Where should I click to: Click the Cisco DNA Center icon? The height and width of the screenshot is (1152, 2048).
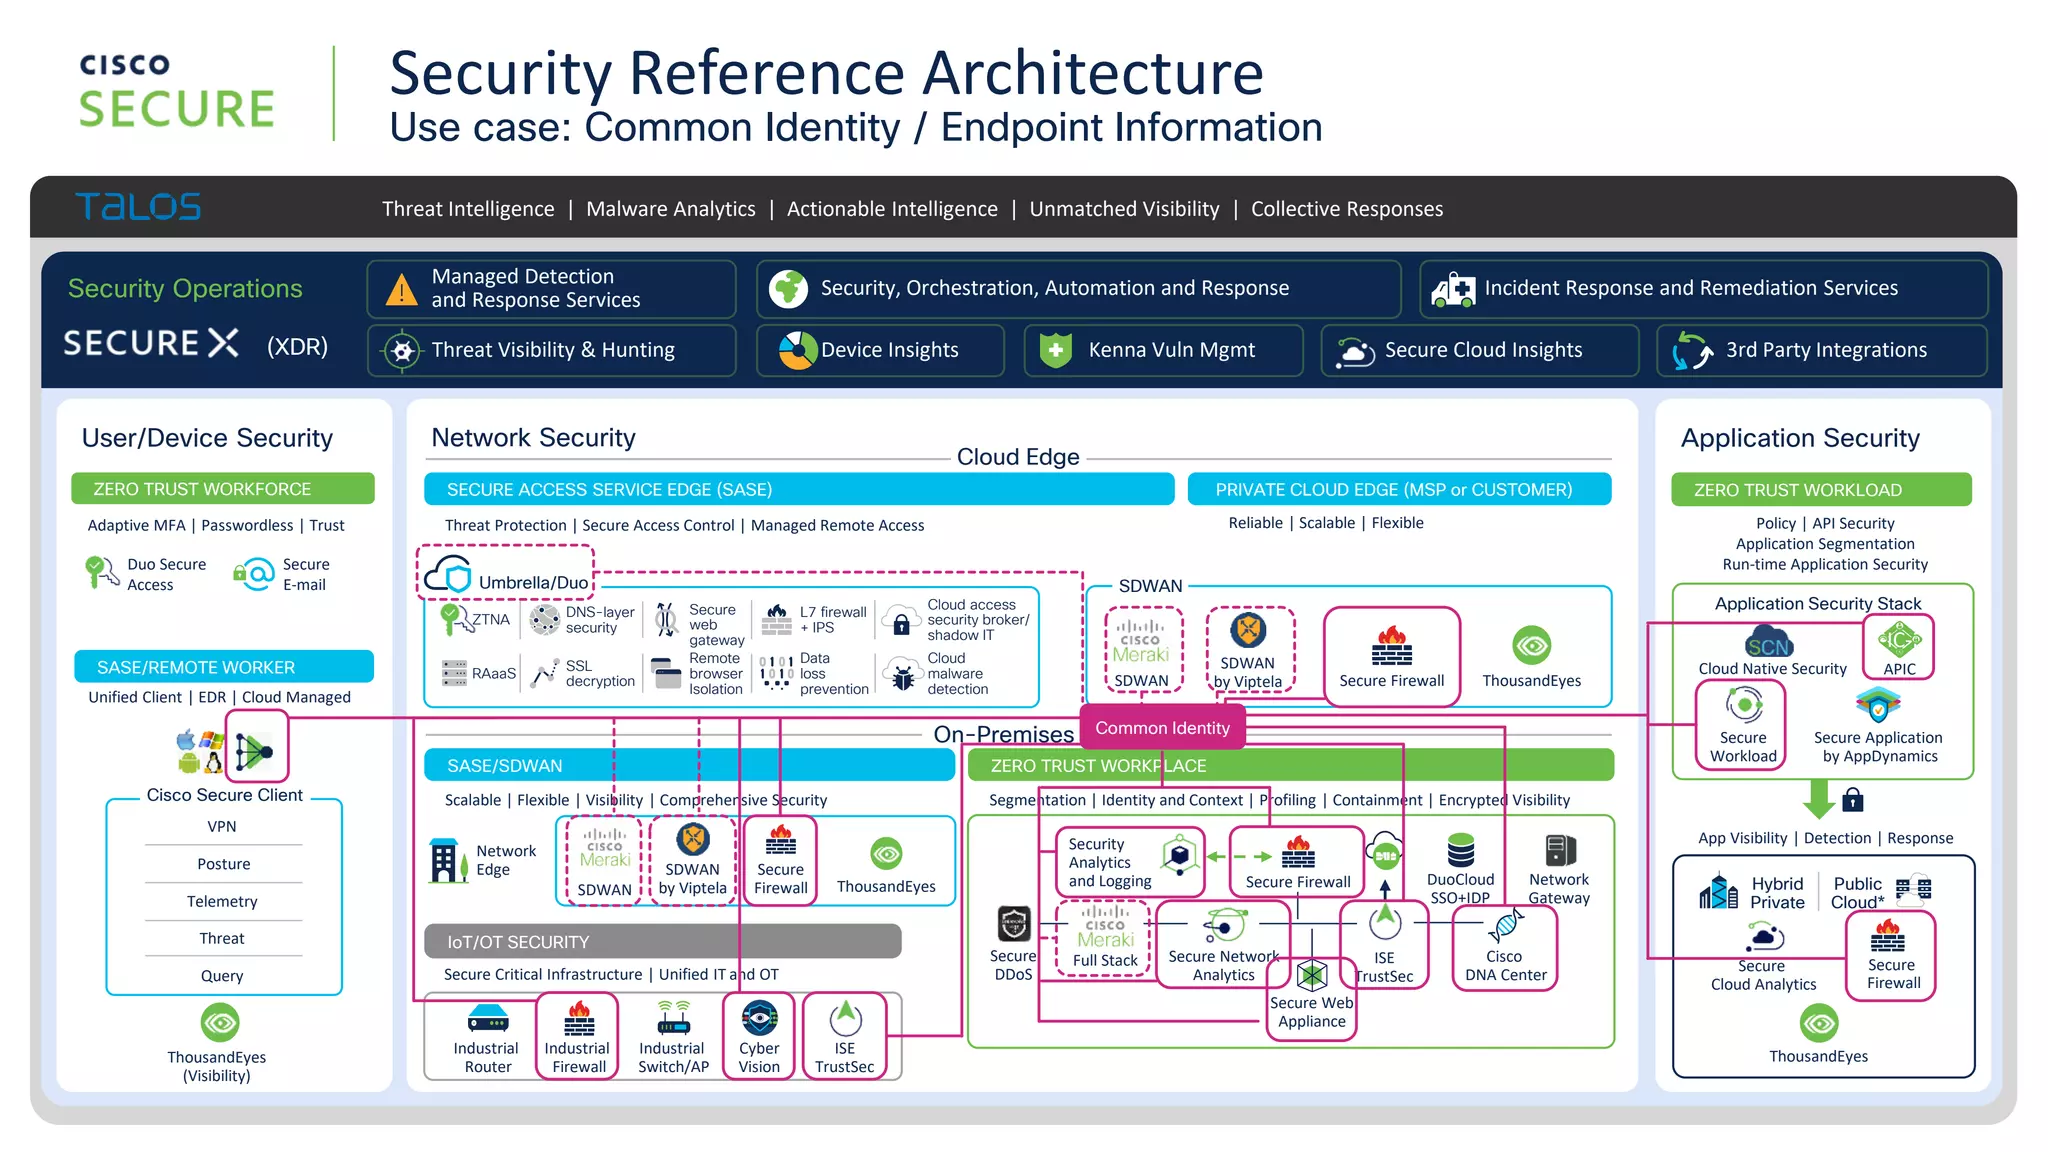pyautogui.click(x=1504, y=927)
